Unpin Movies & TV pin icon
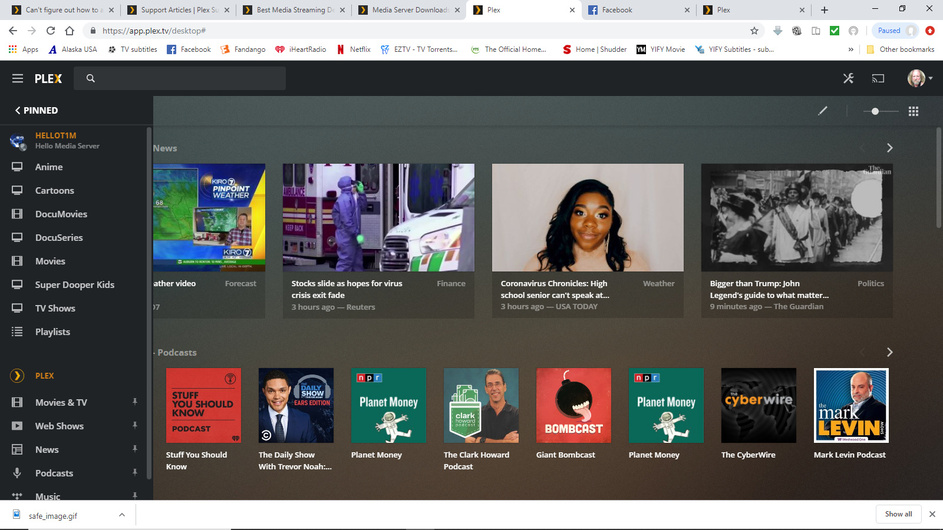The image size is (943, 530). [134, 402]
